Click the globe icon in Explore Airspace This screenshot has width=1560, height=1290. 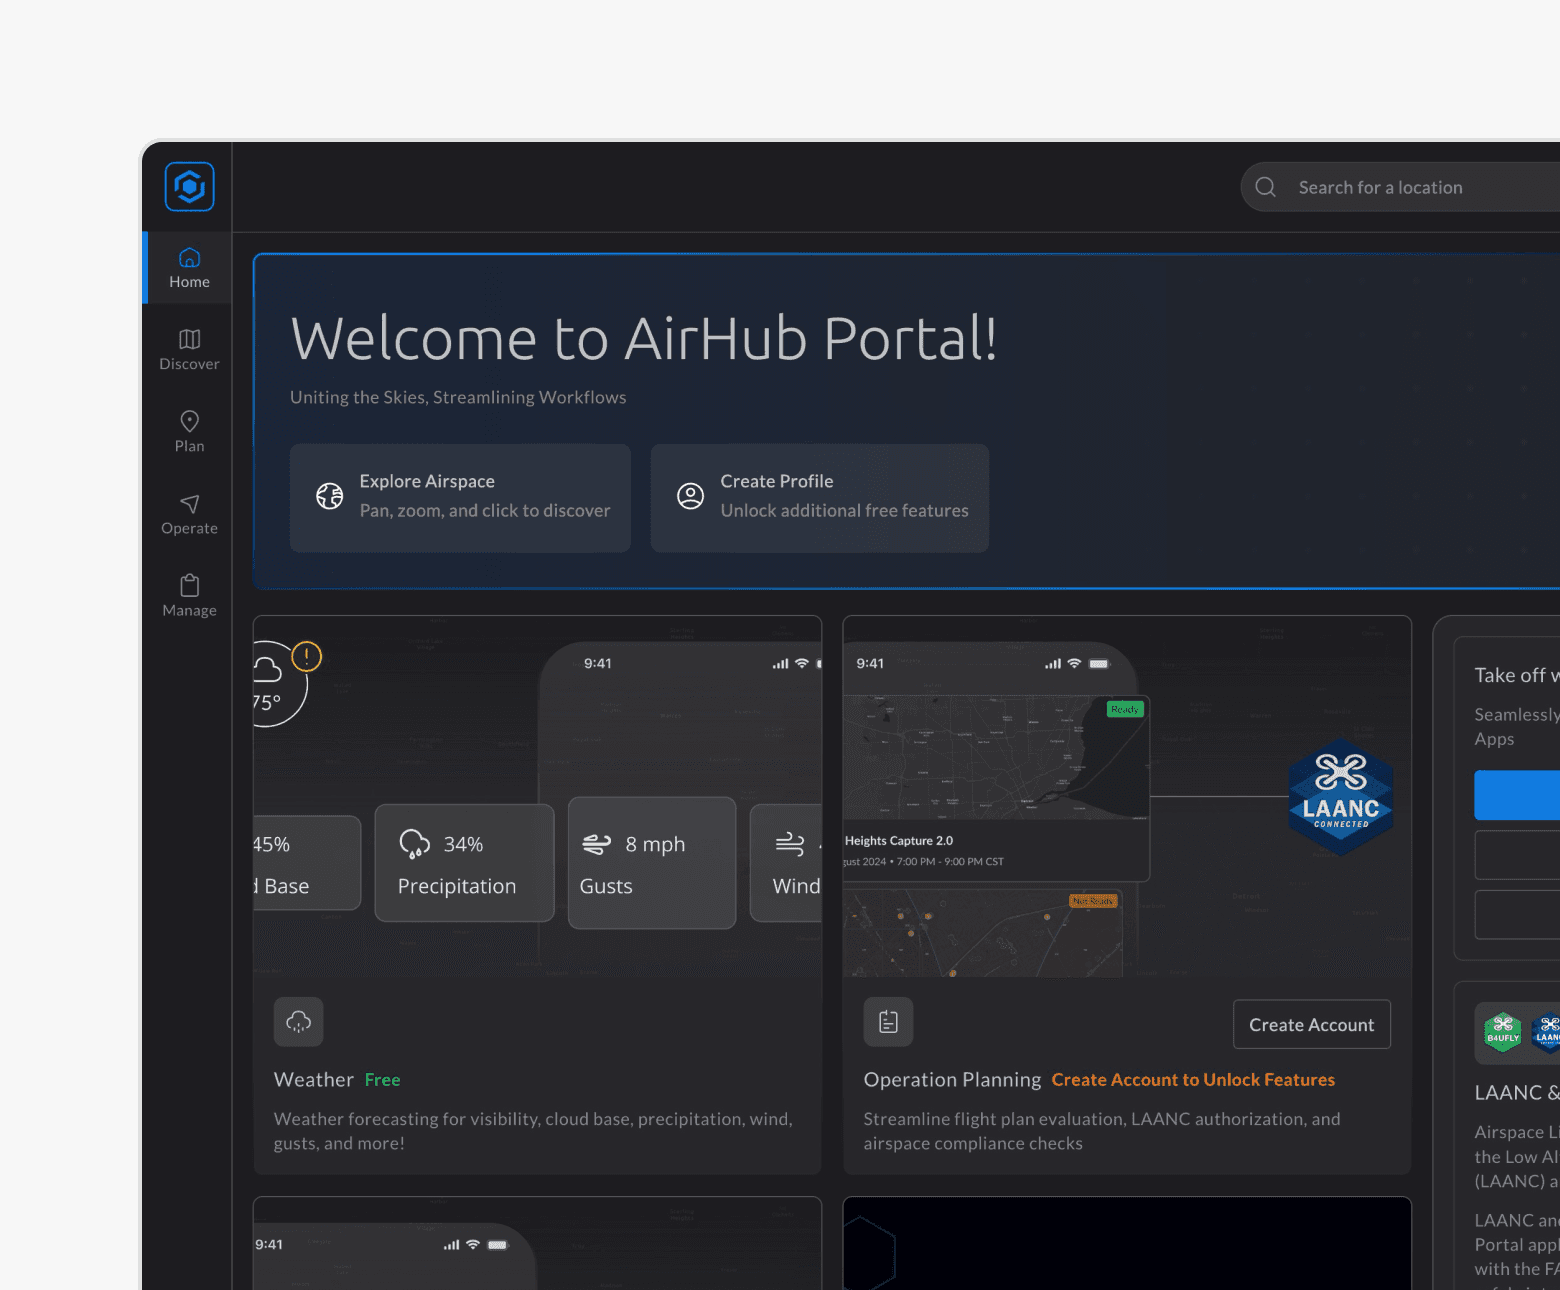[329, 496]
